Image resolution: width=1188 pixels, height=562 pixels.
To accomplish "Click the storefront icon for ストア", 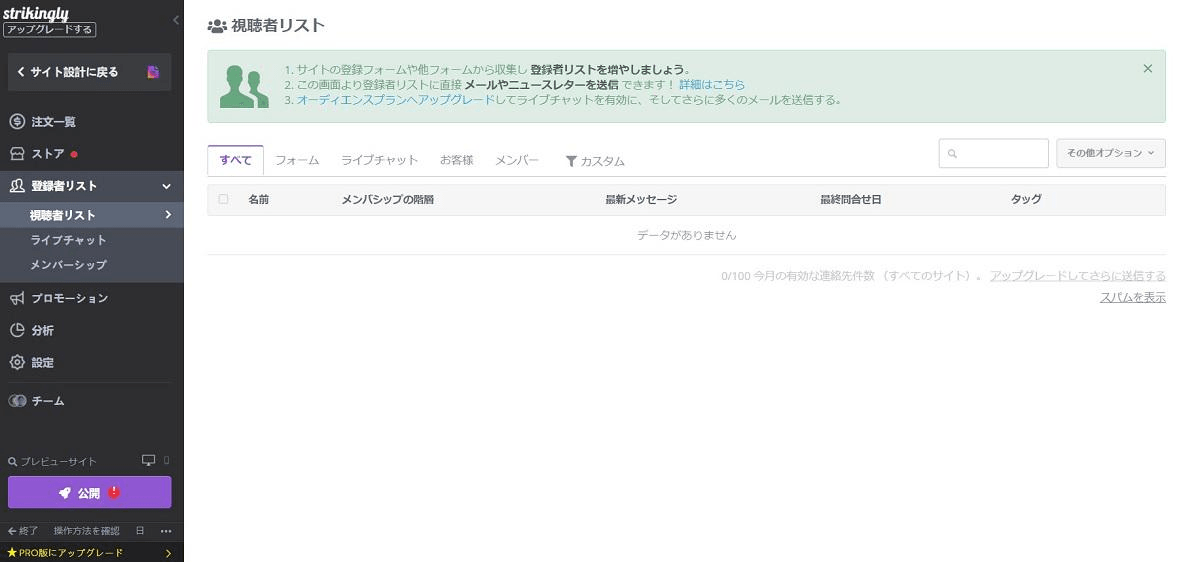I will pyautogui.click(x=17, y=154).
